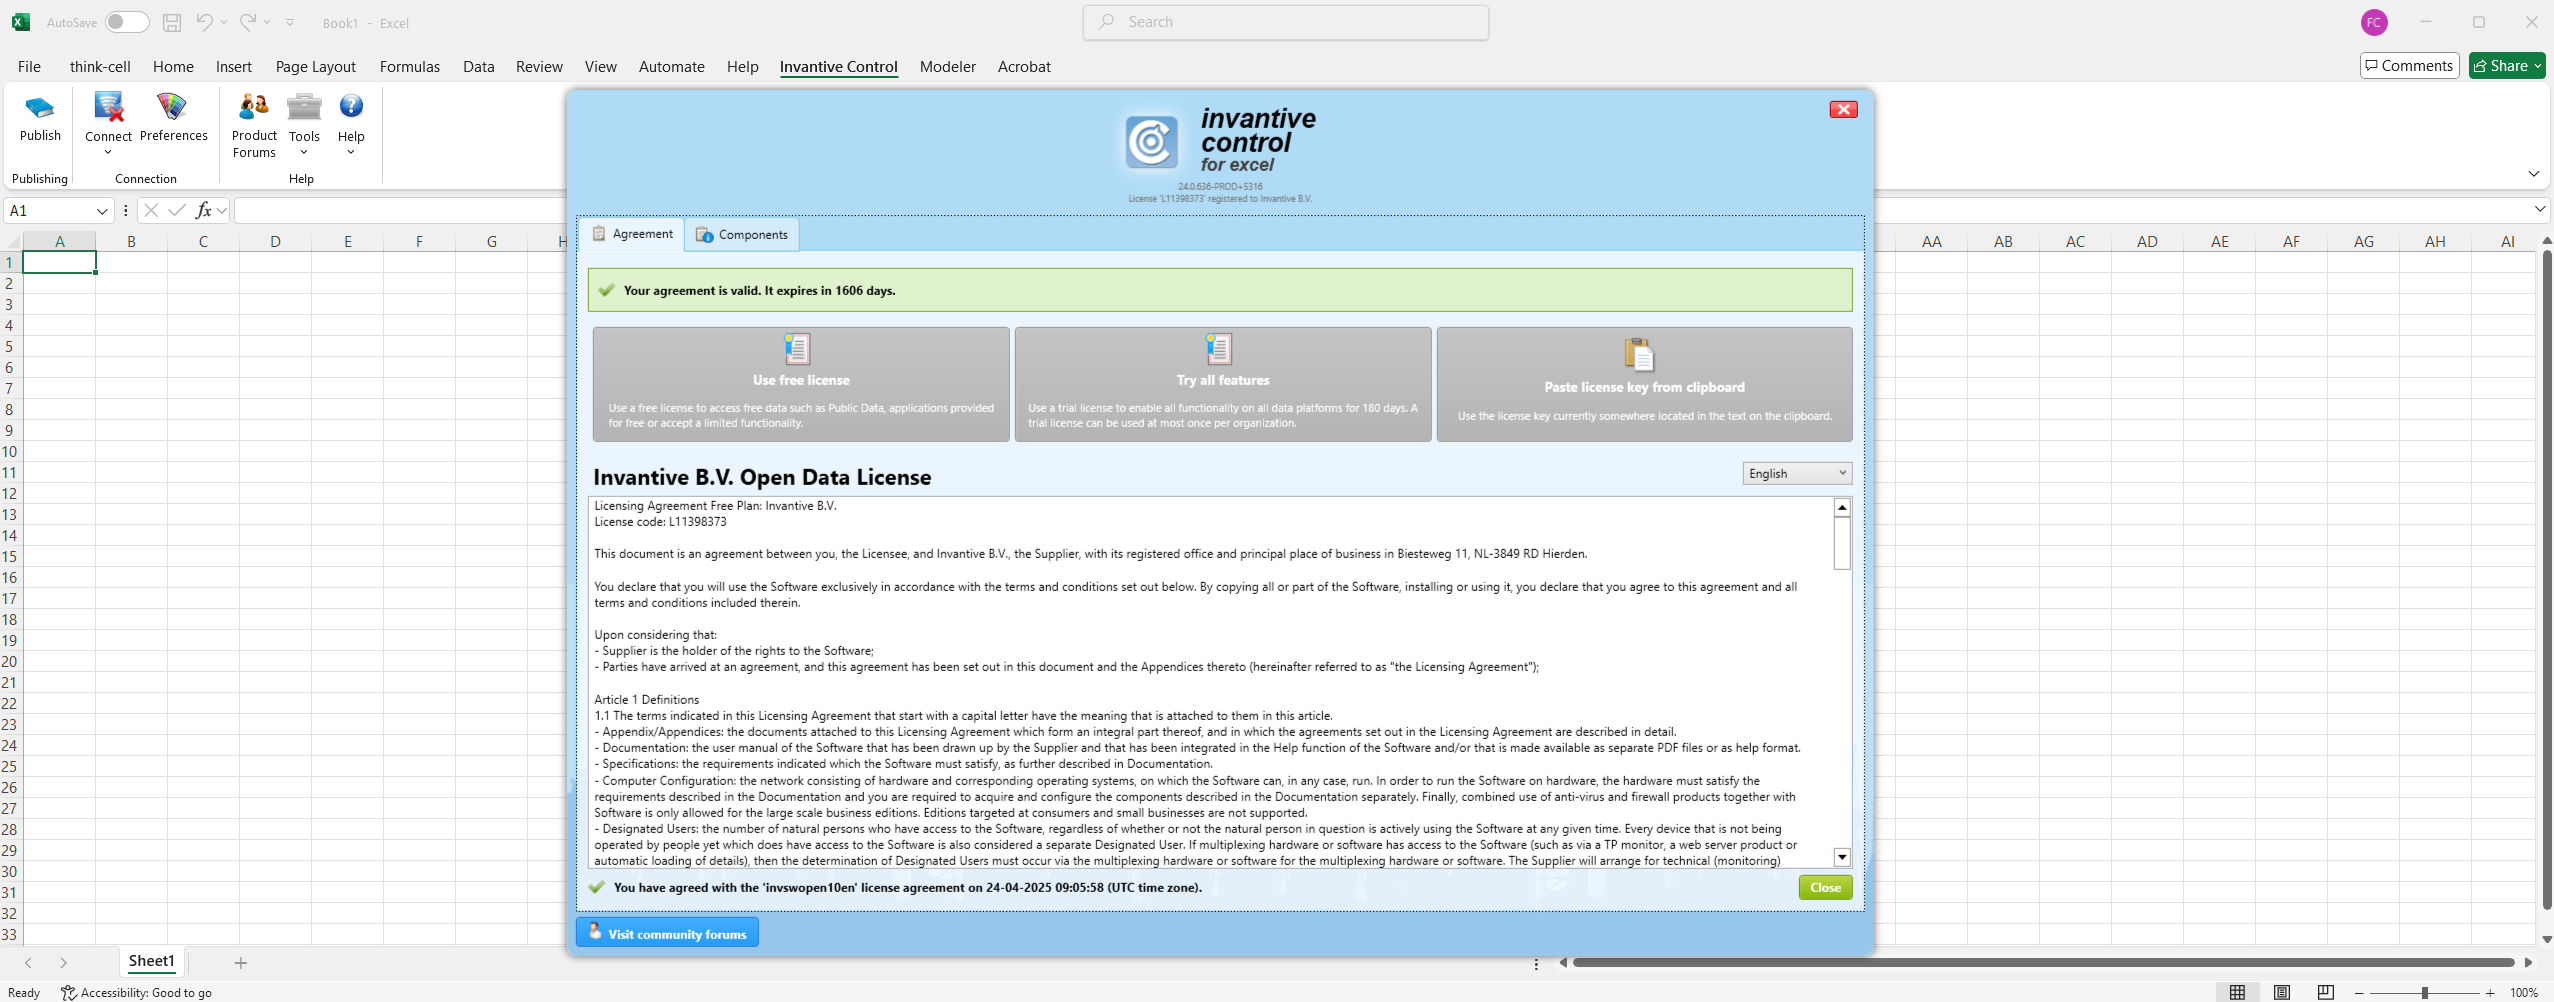Viewport: 2554px width, 1002px height.
Task: Click the zoom slider handle
Action: [x=2425, y=993]
